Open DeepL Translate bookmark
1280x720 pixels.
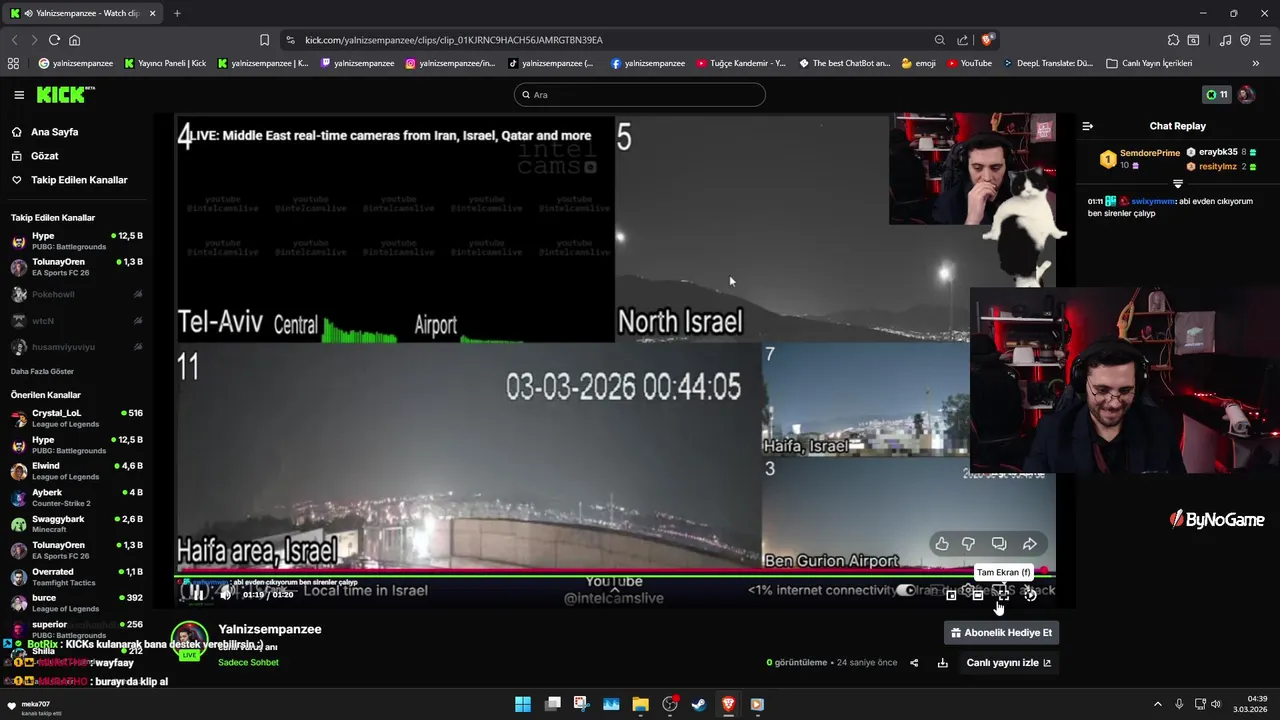coord(1048,63)
